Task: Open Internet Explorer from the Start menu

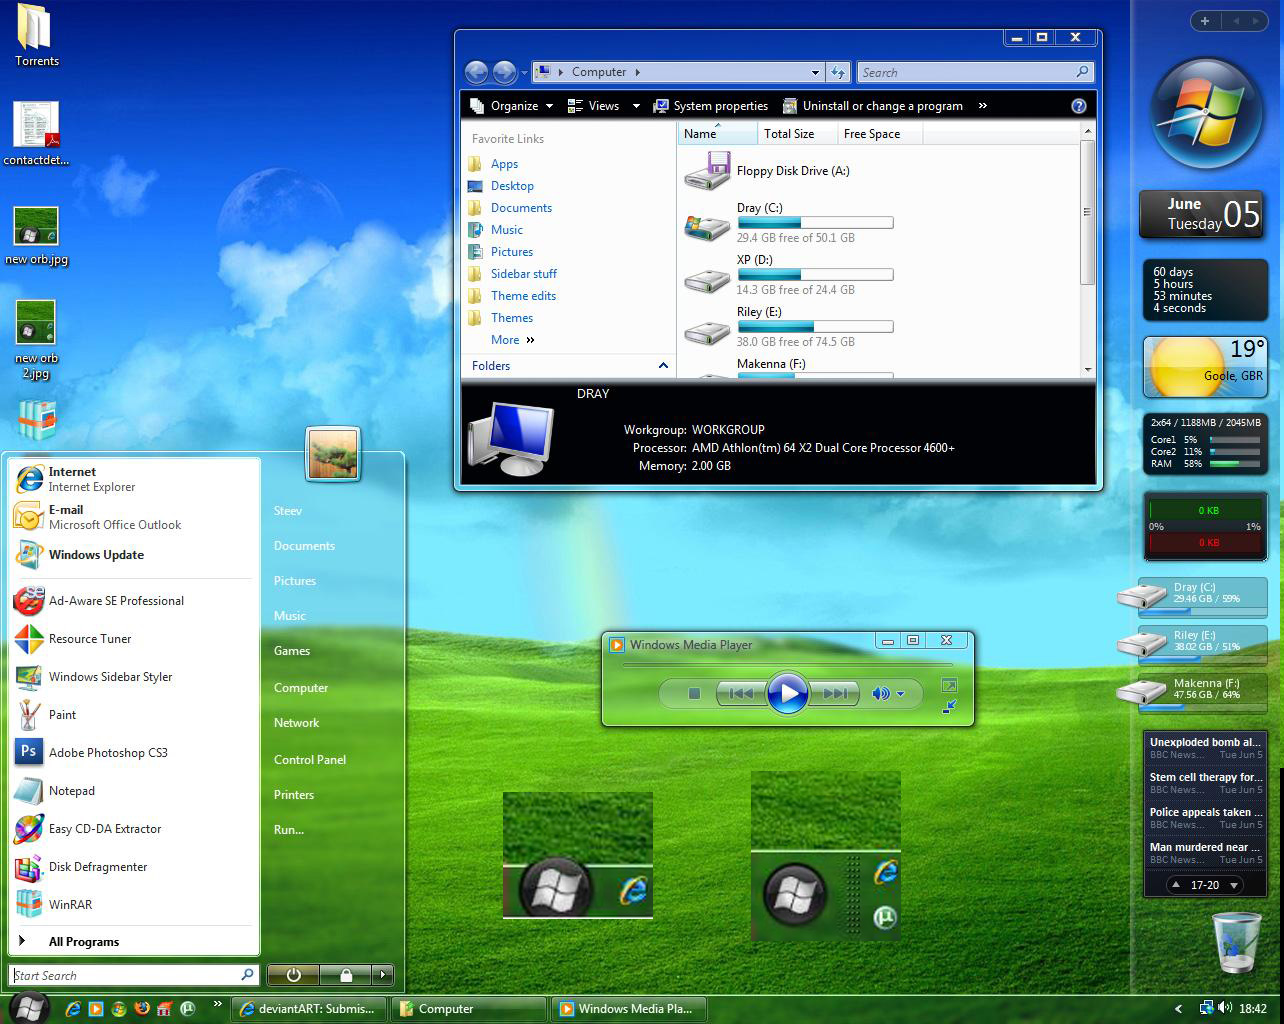Action: click(x=135, y=479)
